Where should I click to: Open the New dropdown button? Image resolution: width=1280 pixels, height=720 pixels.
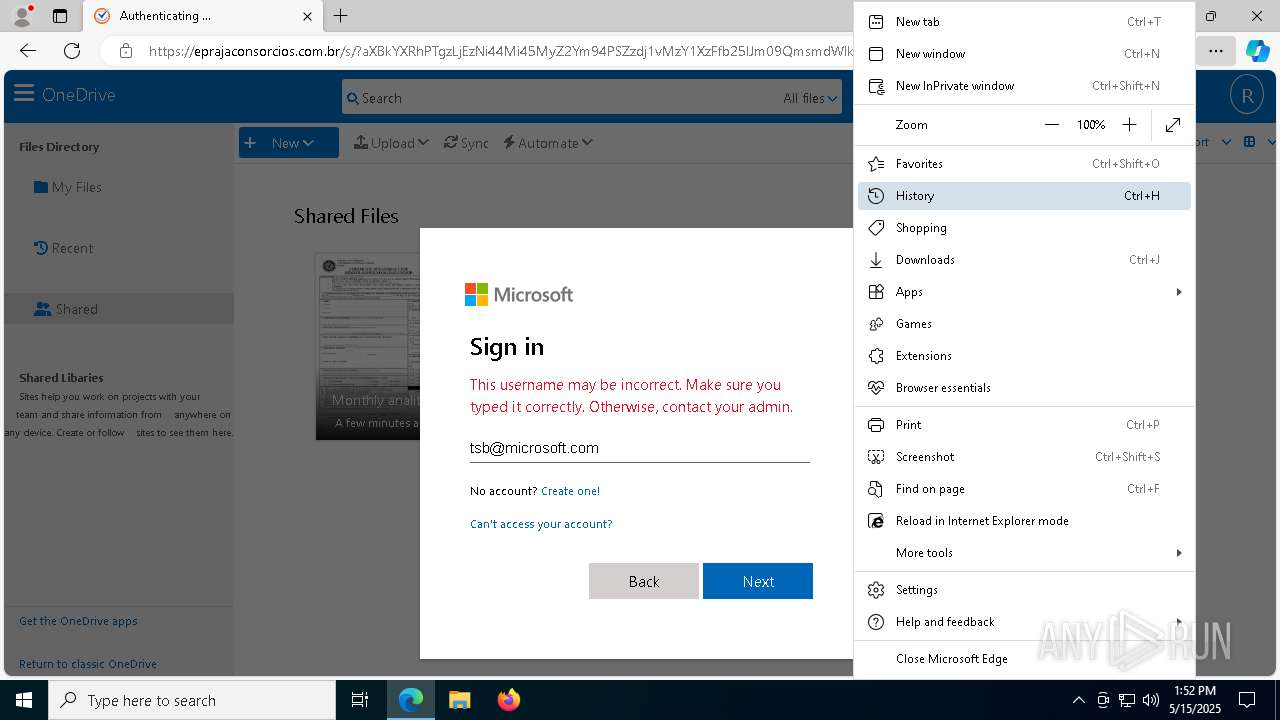coord(289,143)
